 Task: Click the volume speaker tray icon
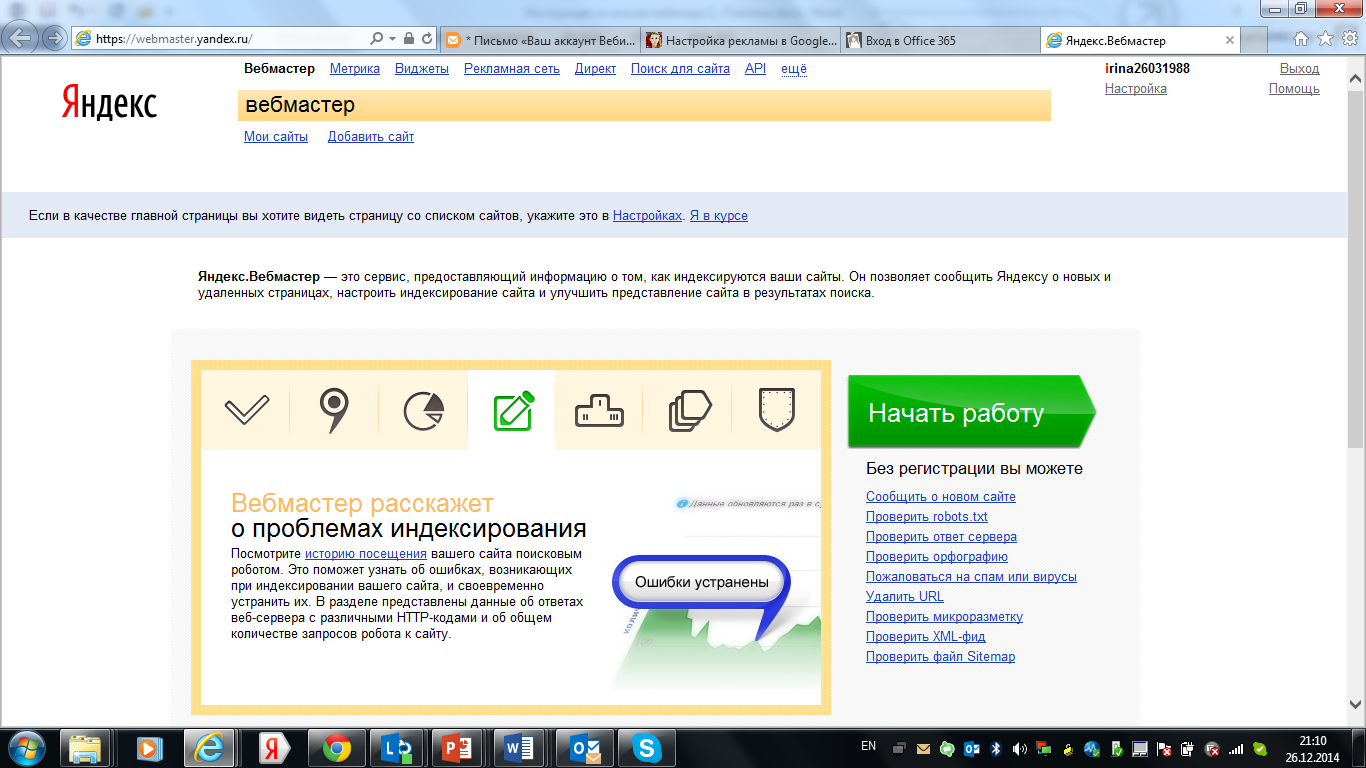click(x=1019, y=748)
